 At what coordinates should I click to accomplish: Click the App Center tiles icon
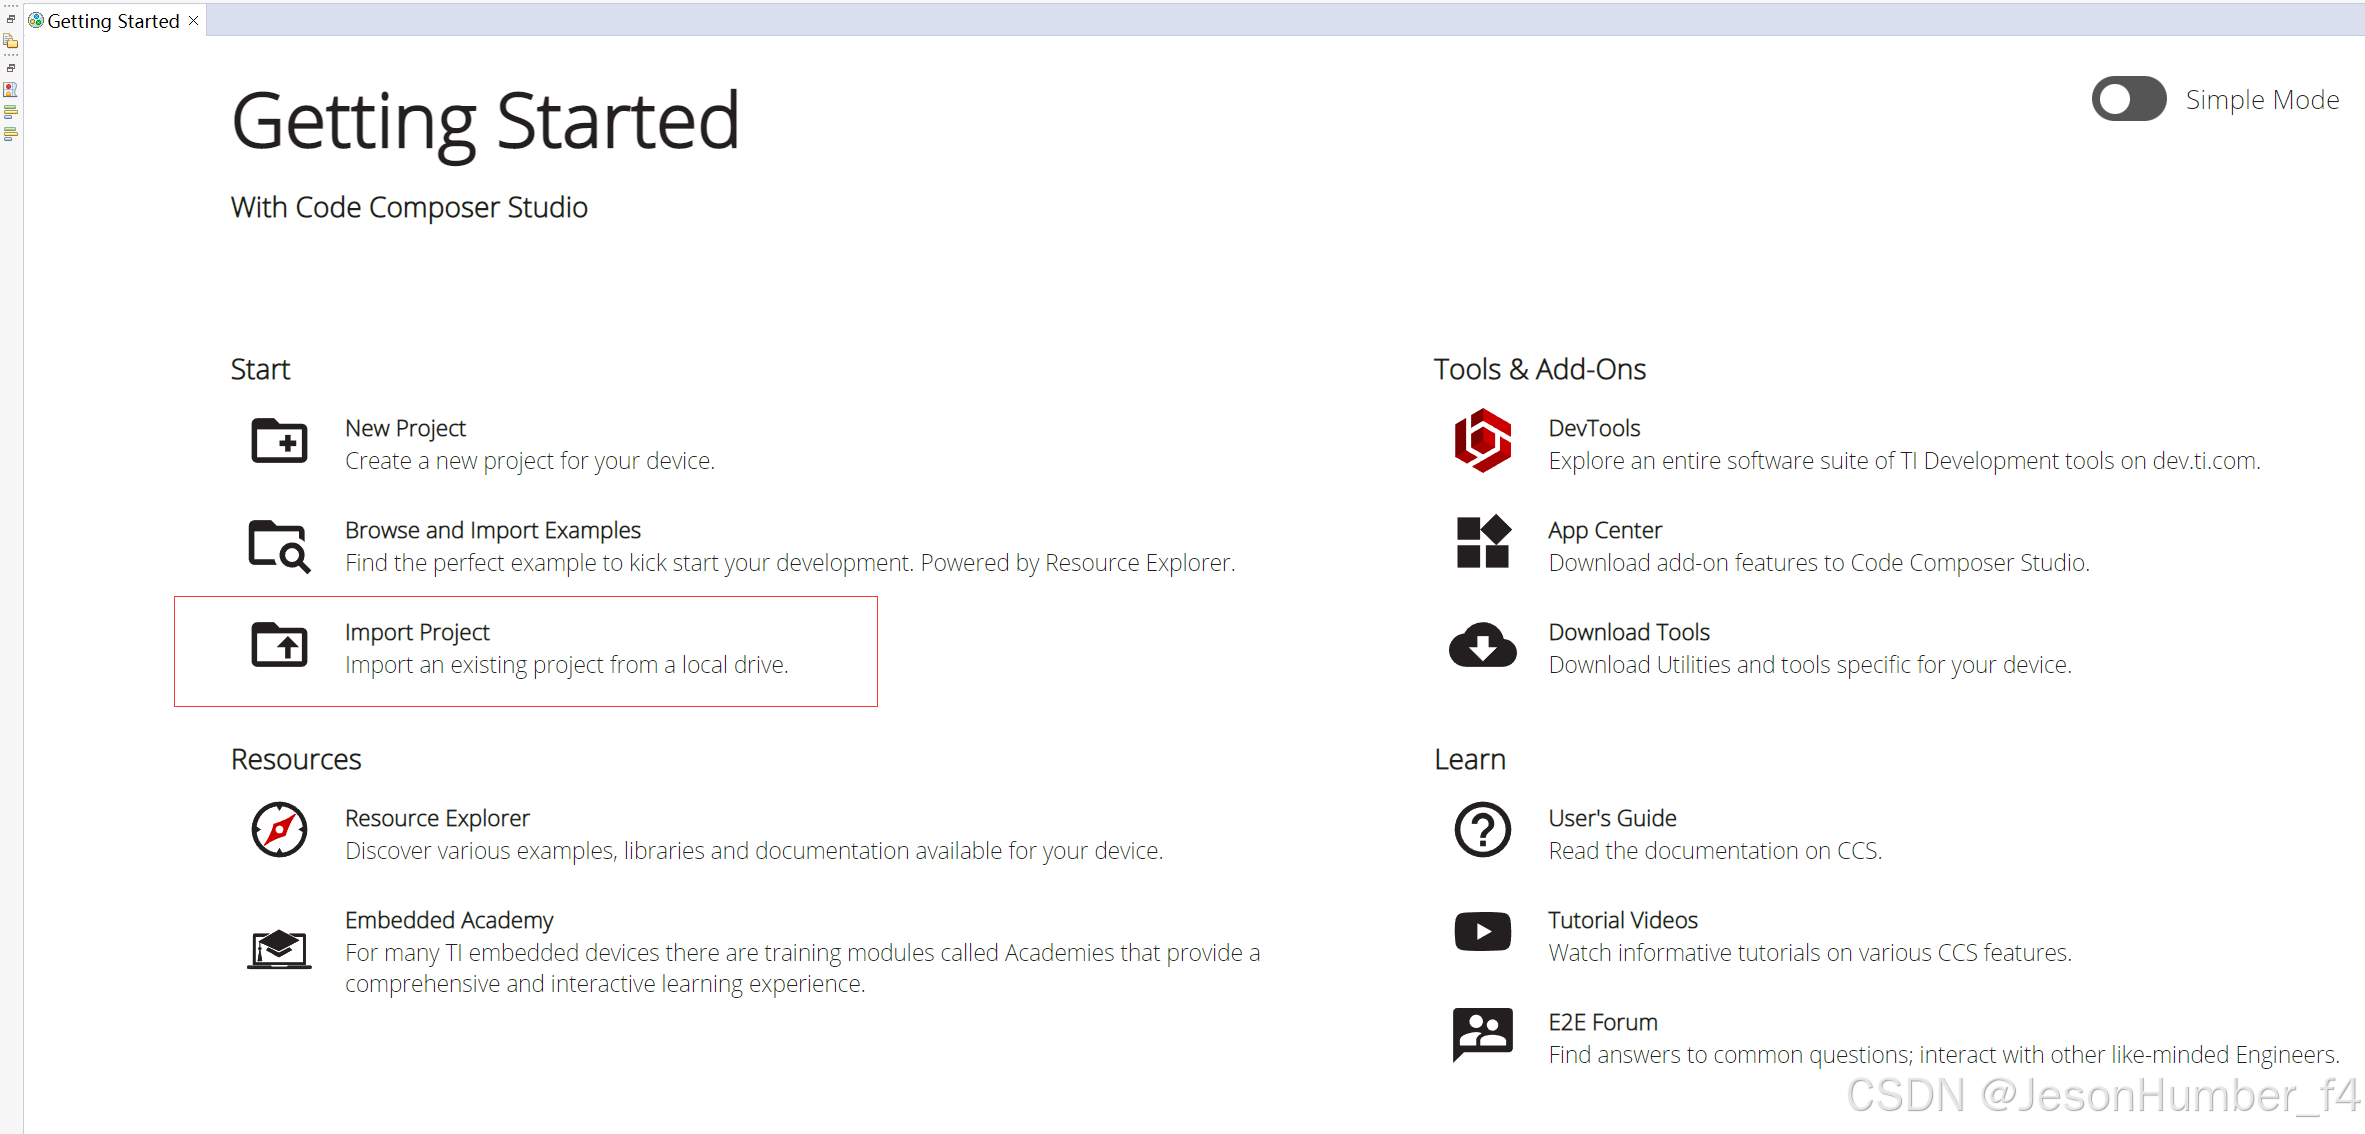click(x=1482, y=543)
